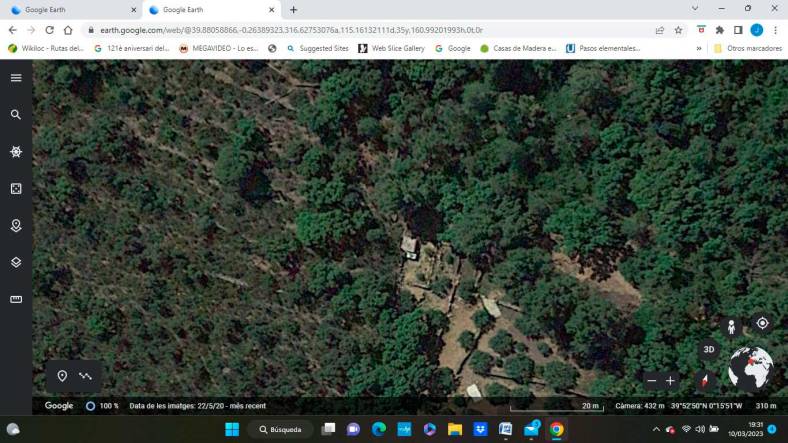
Task: Switch to the first Google Earth tab
Action: 69,10
